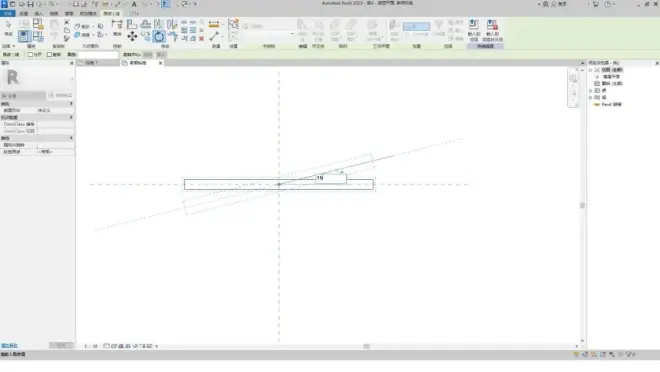The width and height of the screenshot is (660, 372).
Task: Expand the Groups node in Project Browser
Action: [591, 97]
